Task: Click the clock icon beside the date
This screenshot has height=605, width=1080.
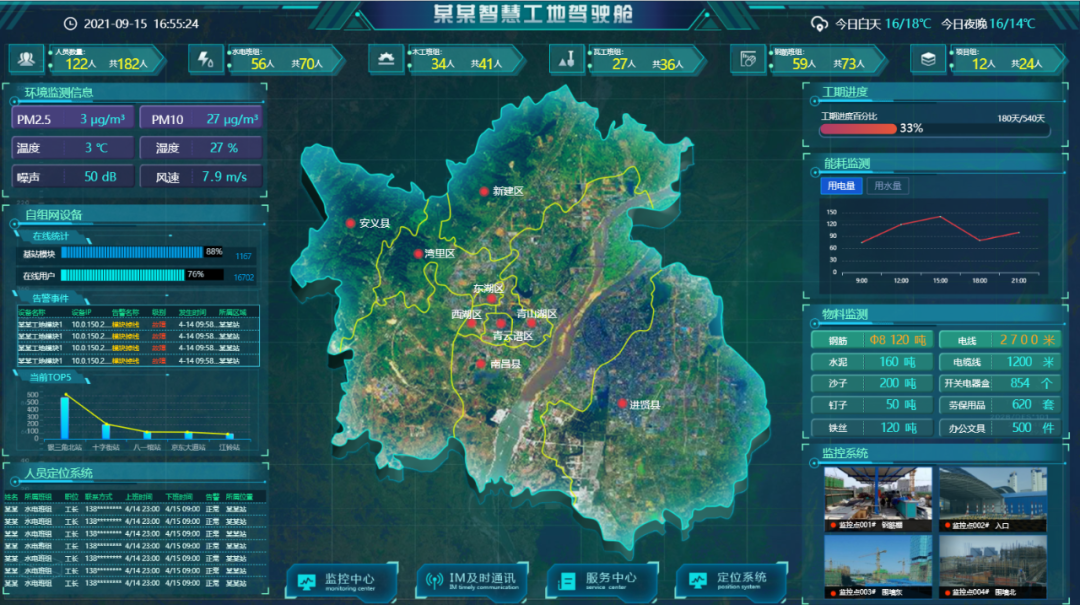Action: pos(70,23)
